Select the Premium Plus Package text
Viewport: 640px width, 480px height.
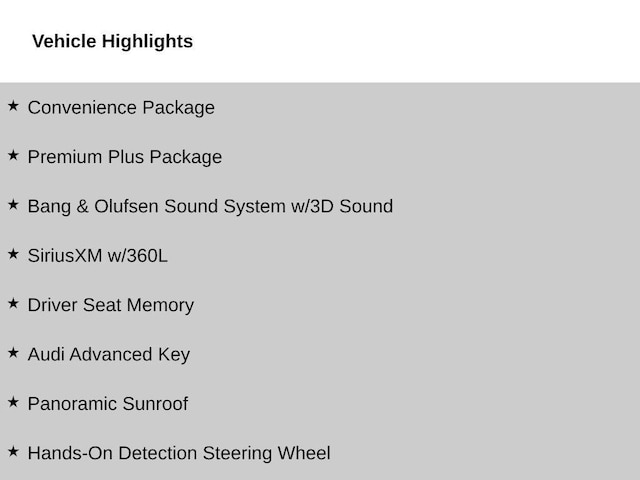[x=125, y=157]
